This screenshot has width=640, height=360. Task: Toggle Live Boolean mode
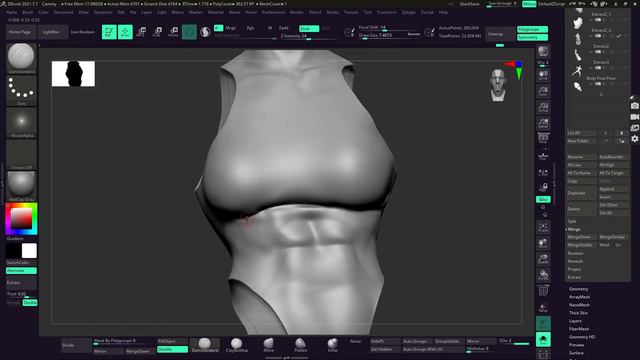pos(82,32)
